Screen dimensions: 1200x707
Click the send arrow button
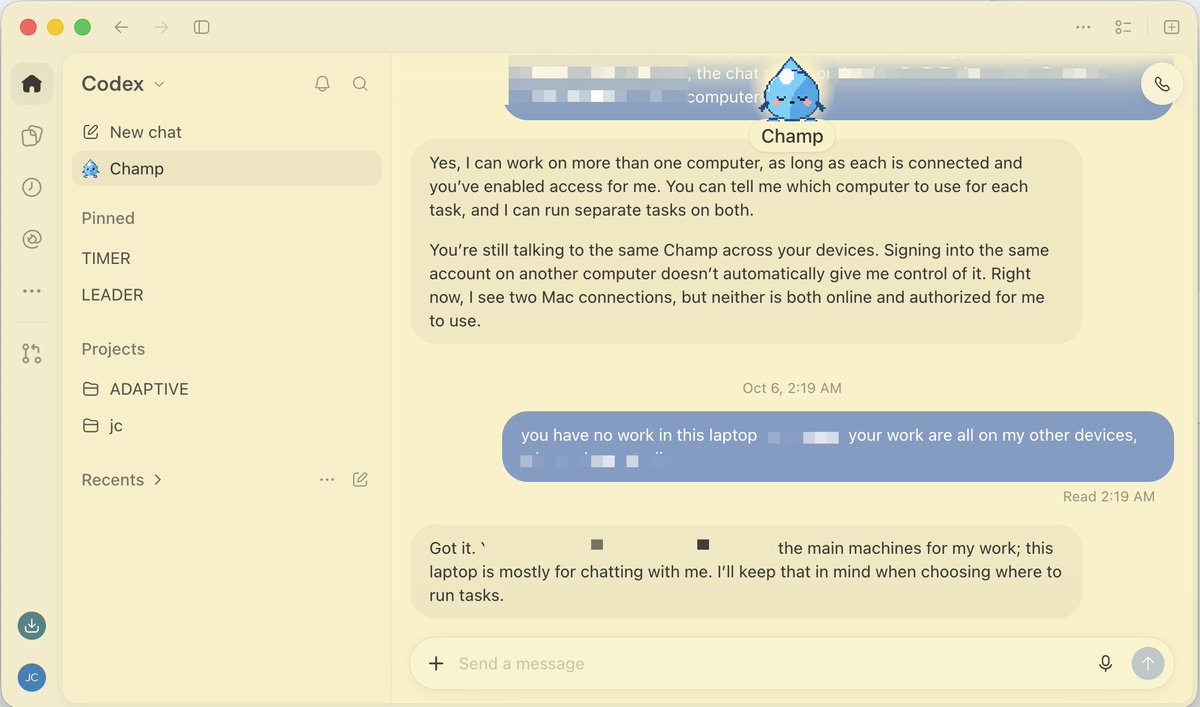pyautogui.click(x=1148, y=663)
